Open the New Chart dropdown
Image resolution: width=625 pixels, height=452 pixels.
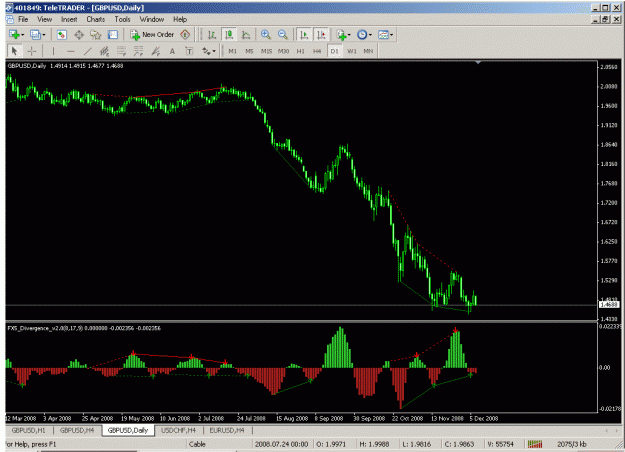[x=16, y=35]
